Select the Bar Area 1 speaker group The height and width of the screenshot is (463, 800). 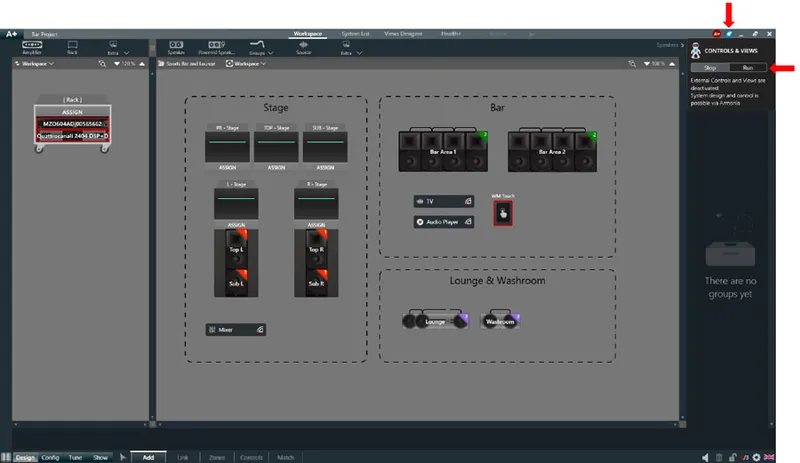coord(443,149)
